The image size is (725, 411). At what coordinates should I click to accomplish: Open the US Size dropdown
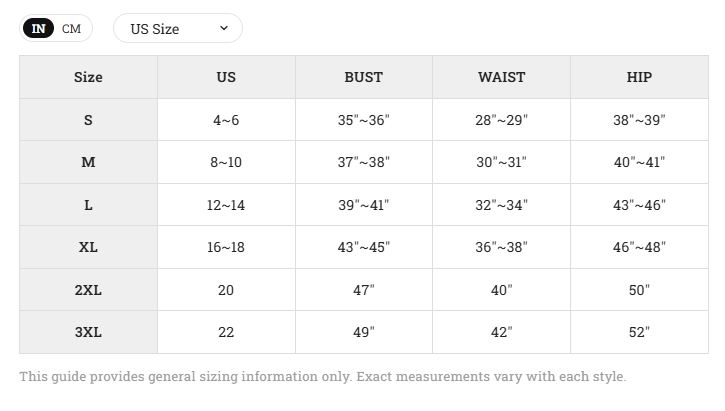178,28
